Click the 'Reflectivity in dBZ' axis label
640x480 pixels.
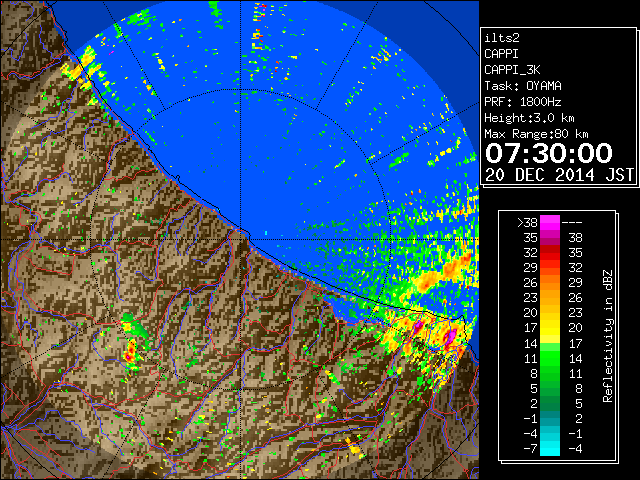608,336
